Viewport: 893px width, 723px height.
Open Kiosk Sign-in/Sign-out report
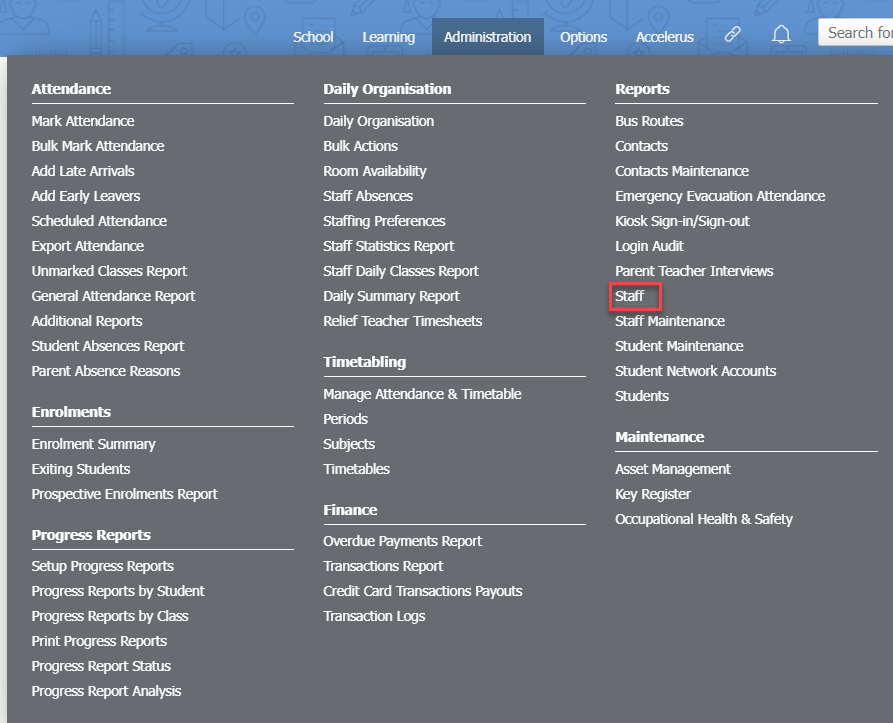click(x=680, y=220)
